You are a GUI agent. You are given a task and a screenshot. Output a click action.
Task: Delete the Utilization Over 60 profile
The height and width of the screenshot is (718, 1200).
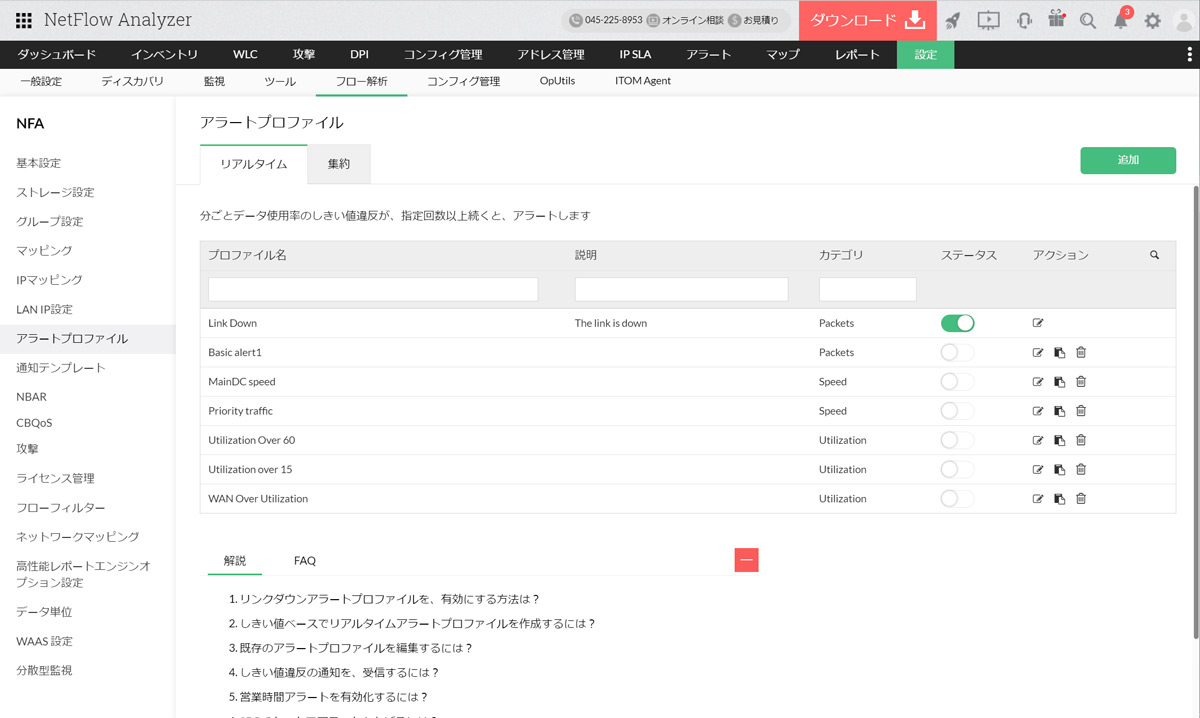click(x=1081, y=440)
